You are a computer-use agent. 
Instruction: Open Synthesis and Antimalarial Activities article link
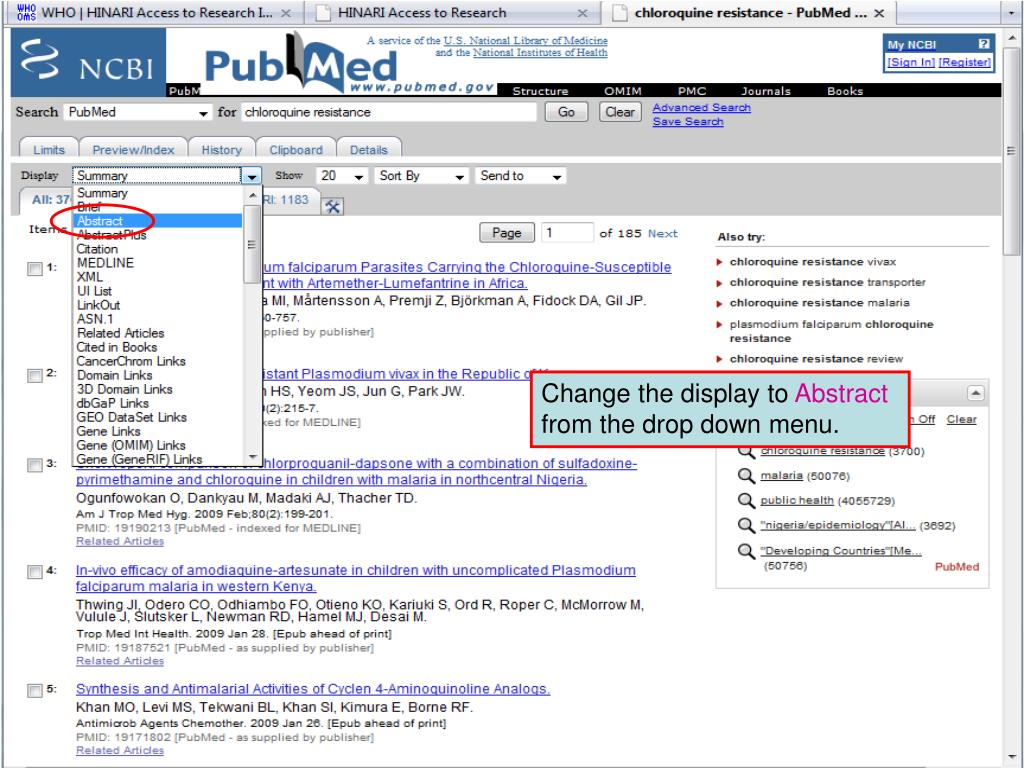click(x=313, y=689)
